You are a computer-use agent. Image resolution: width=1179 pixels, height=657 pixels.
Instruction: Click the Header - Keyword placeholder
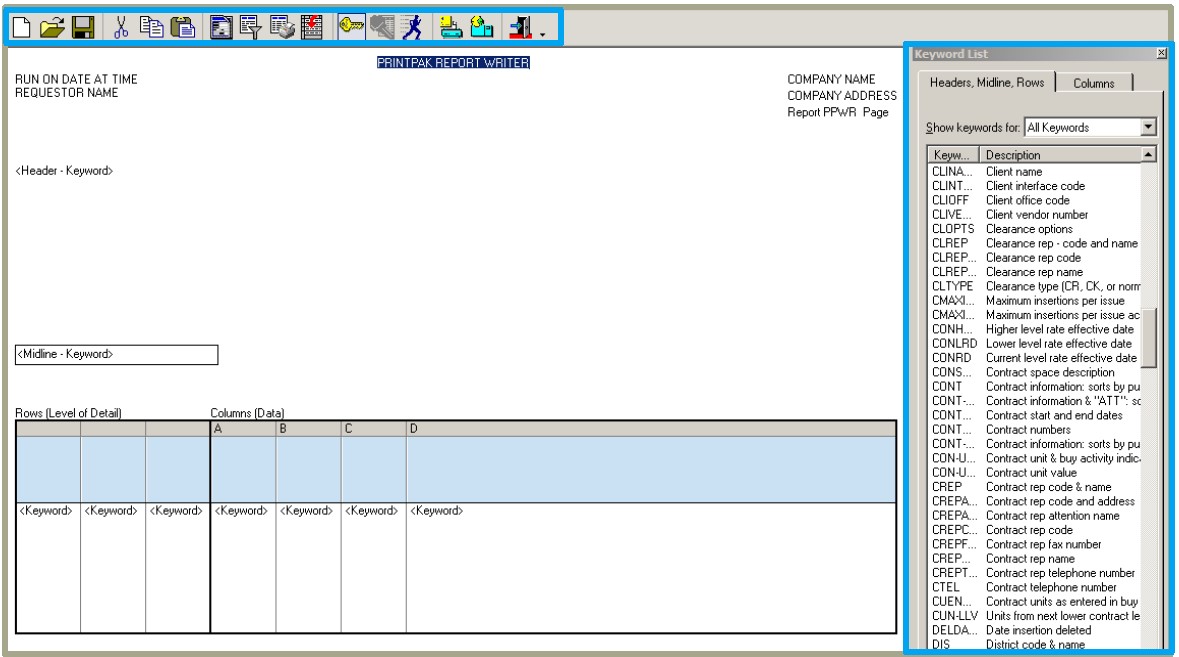click(x=64, y=171)
